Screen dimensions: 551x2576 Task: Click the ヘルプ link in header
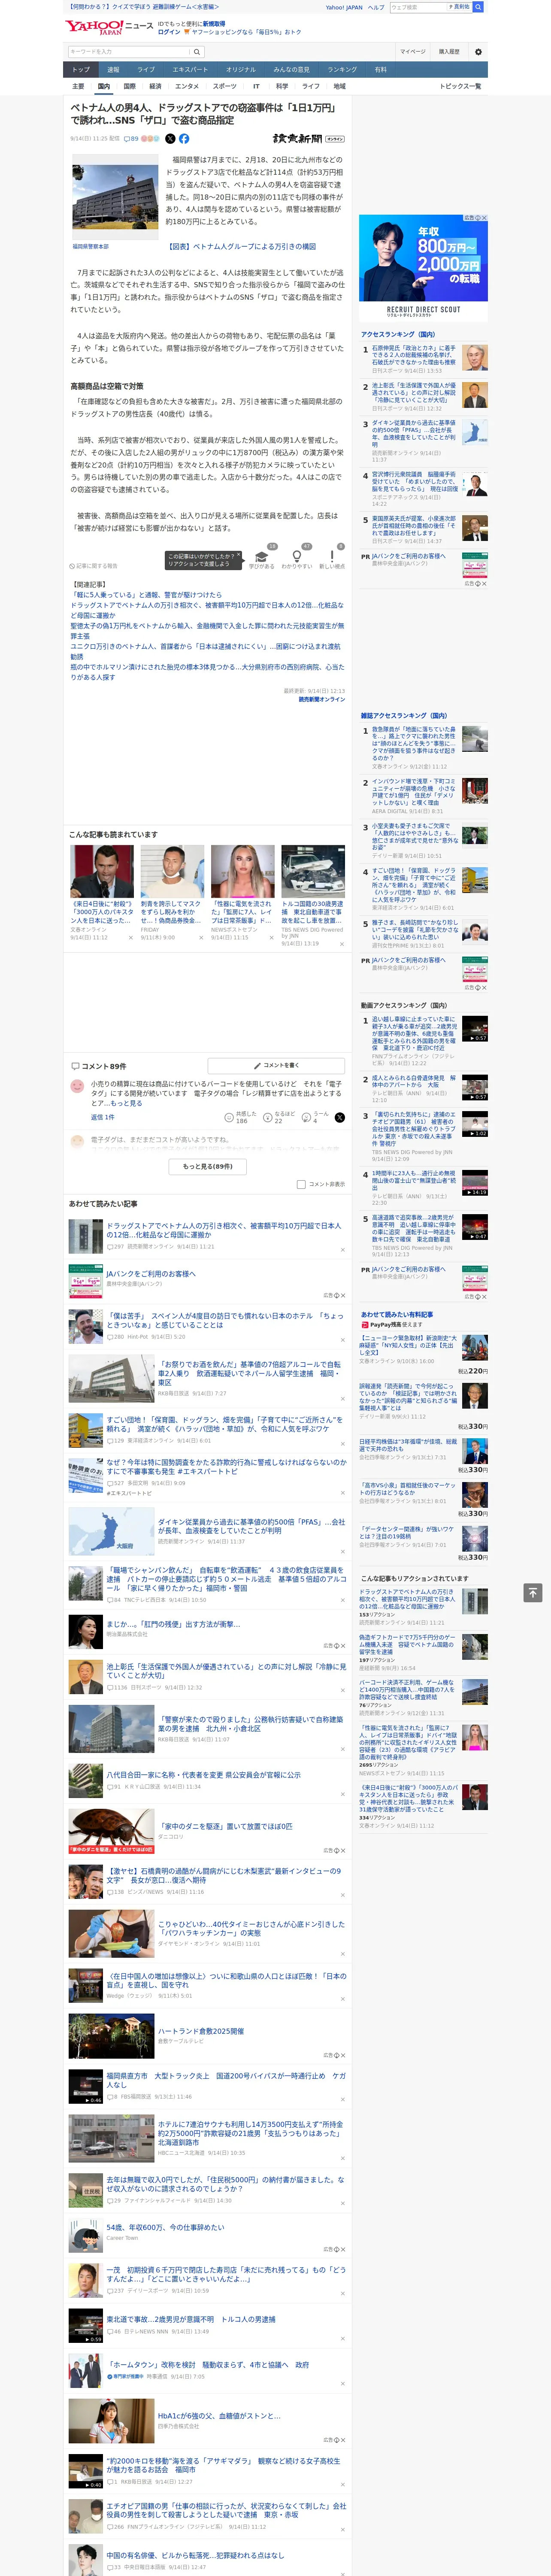point(376,7)
